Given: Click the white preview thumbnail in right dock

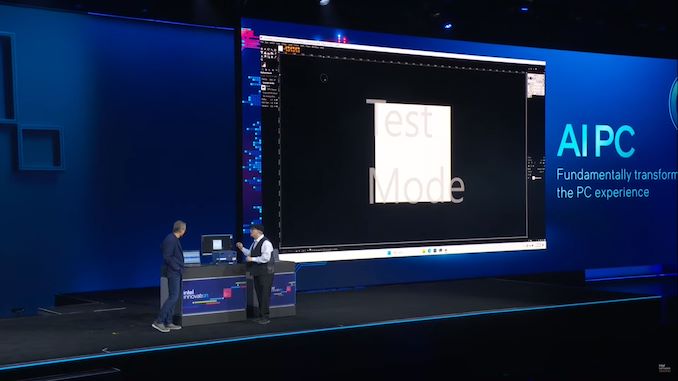Looking at the screenshot, I should click(536, 85).
